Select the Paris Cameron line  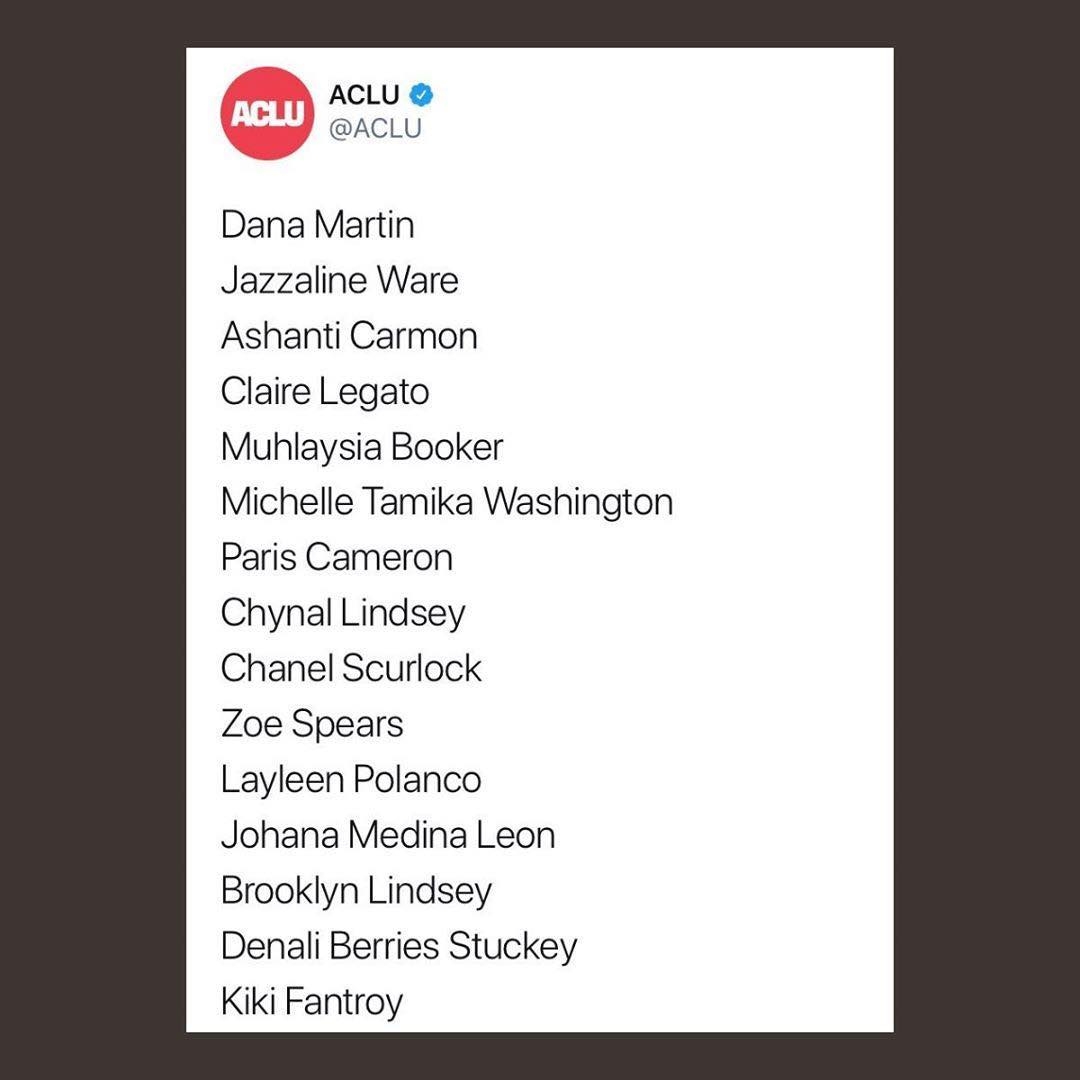336,557
